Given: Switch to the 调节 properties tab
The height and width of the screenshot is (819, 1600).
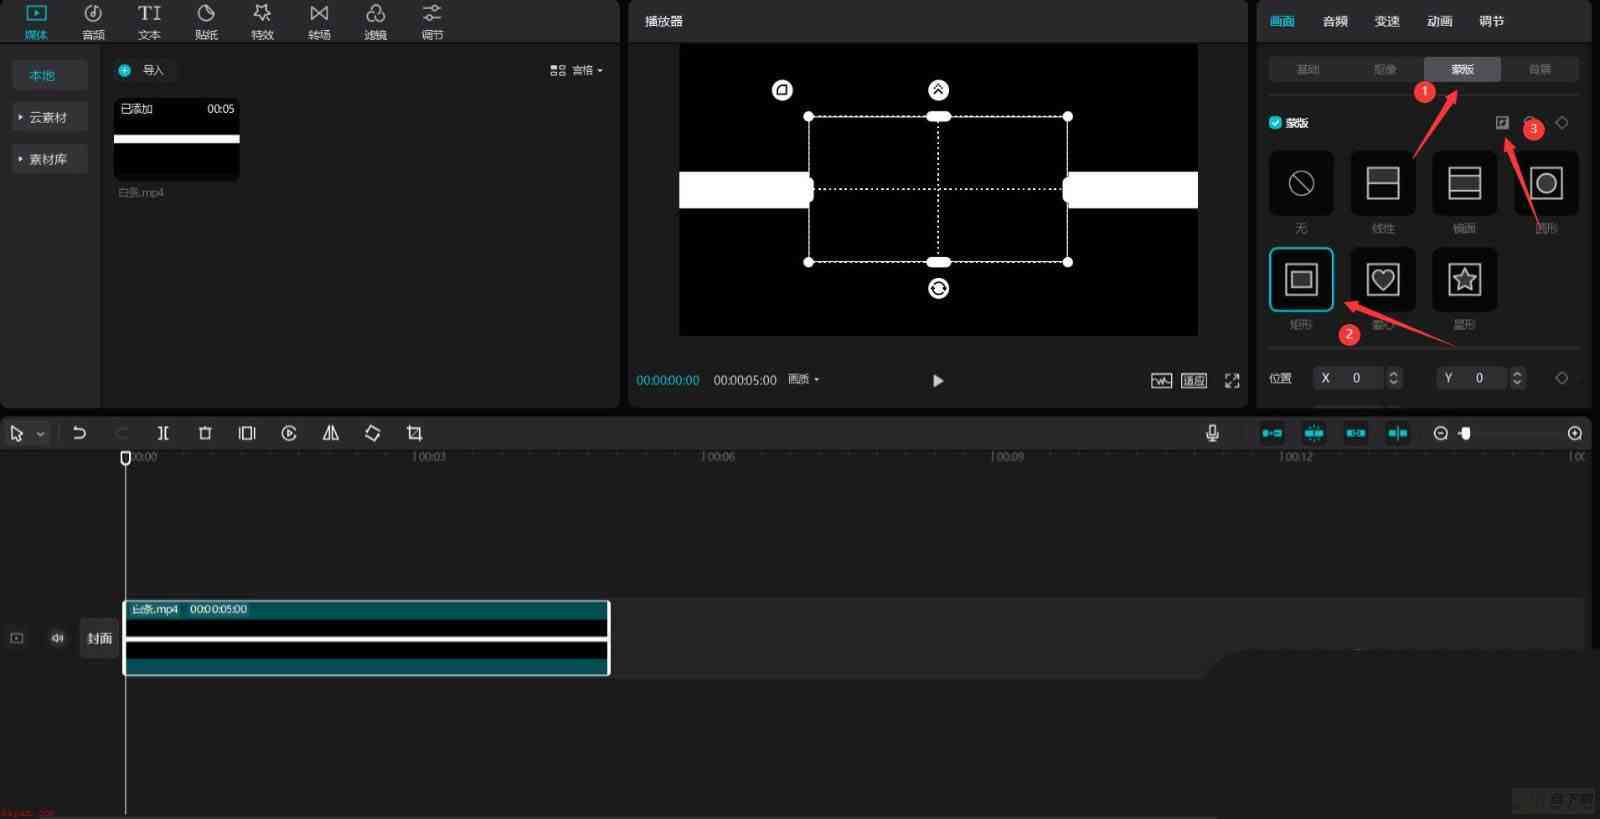Looking at the screenshot, I should coord(1491,21).
